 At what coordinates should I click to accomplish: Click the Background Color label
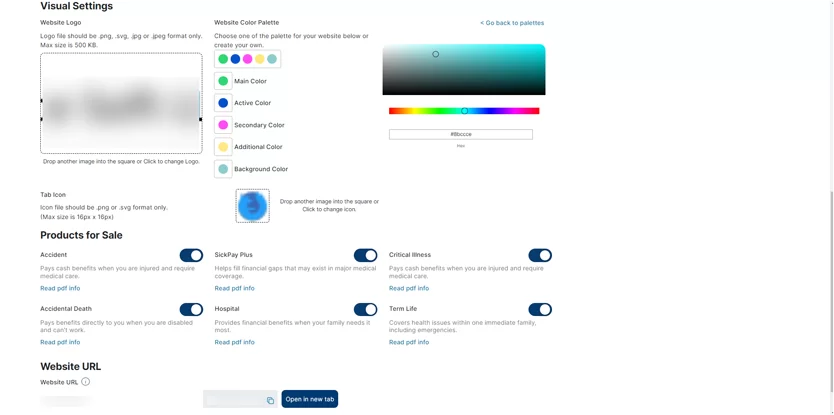(261, 169)
